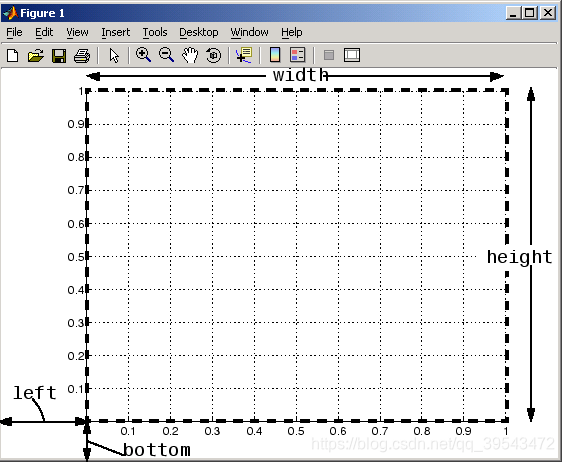Select the Edit Plot arrow tool
The height and width of the screenshot is (462, 564).
114,56
